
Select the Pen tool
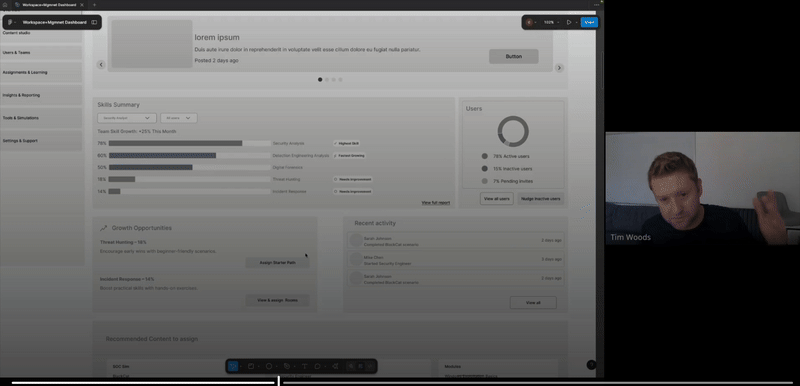click(287, 366)
